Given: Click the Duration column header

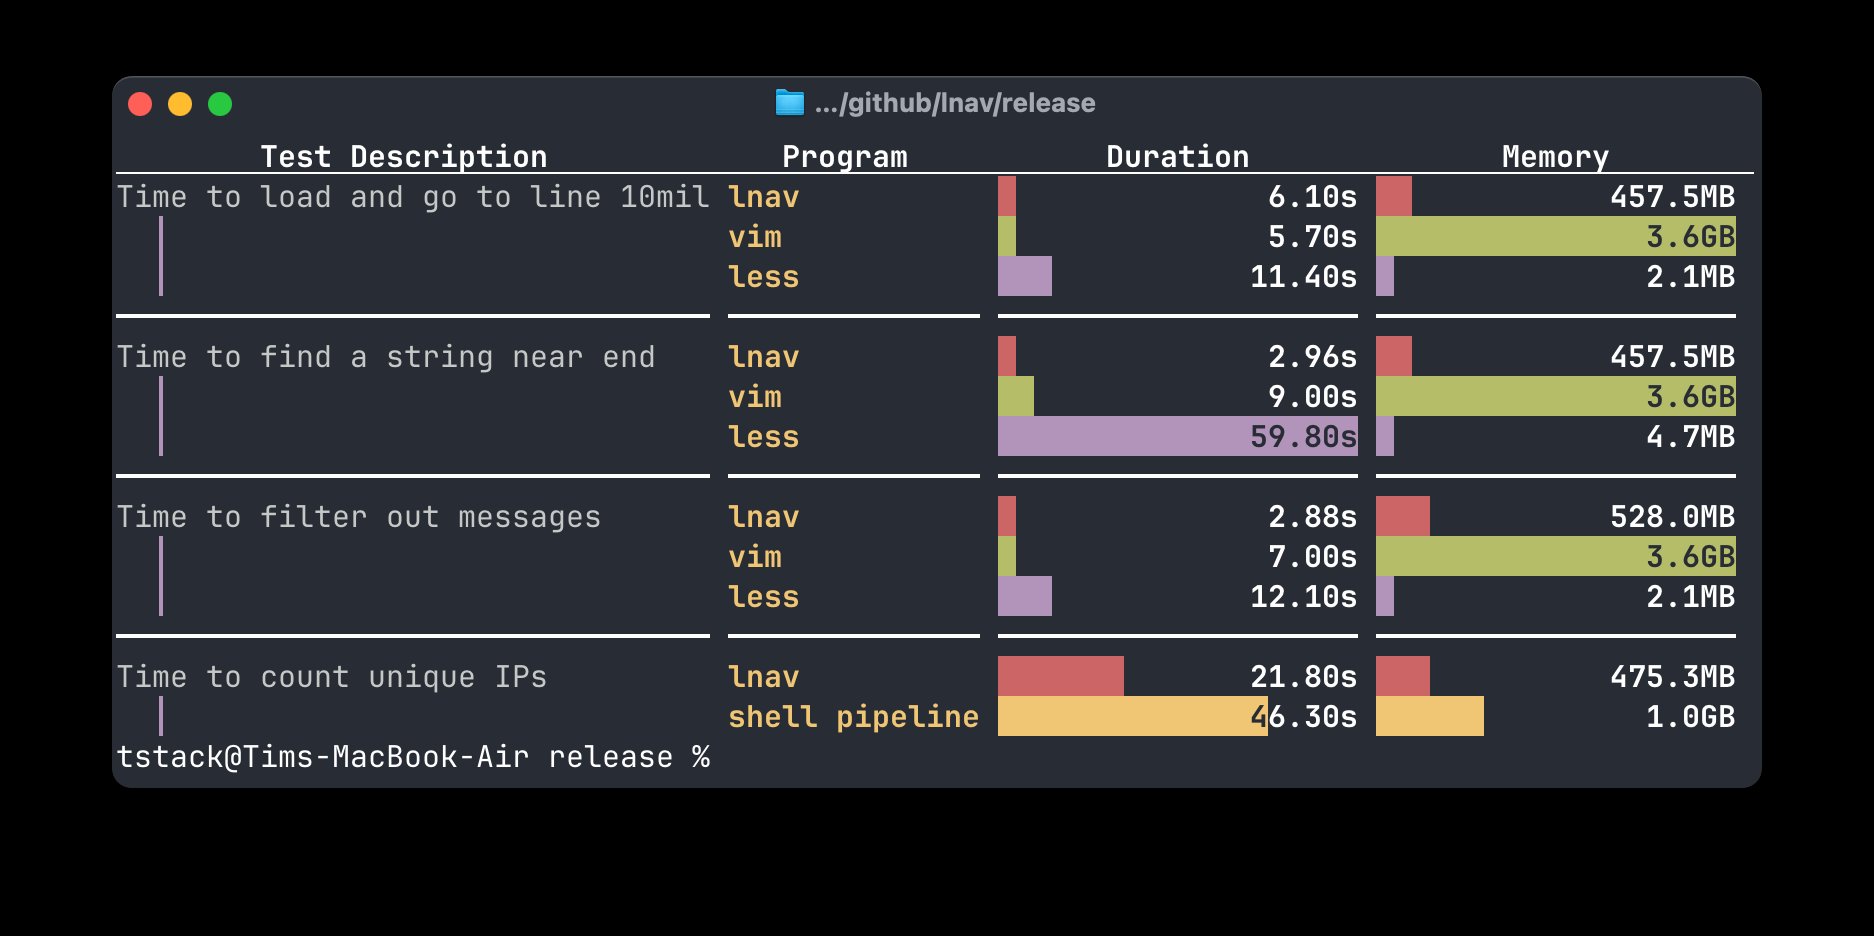Looking at the screenshot, I should (1177, 157).
